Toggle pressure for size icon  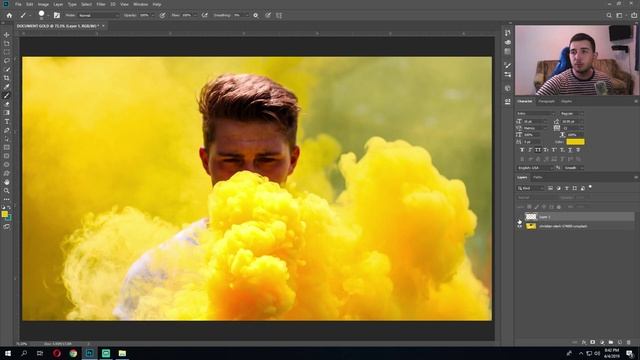click(268, 15)
